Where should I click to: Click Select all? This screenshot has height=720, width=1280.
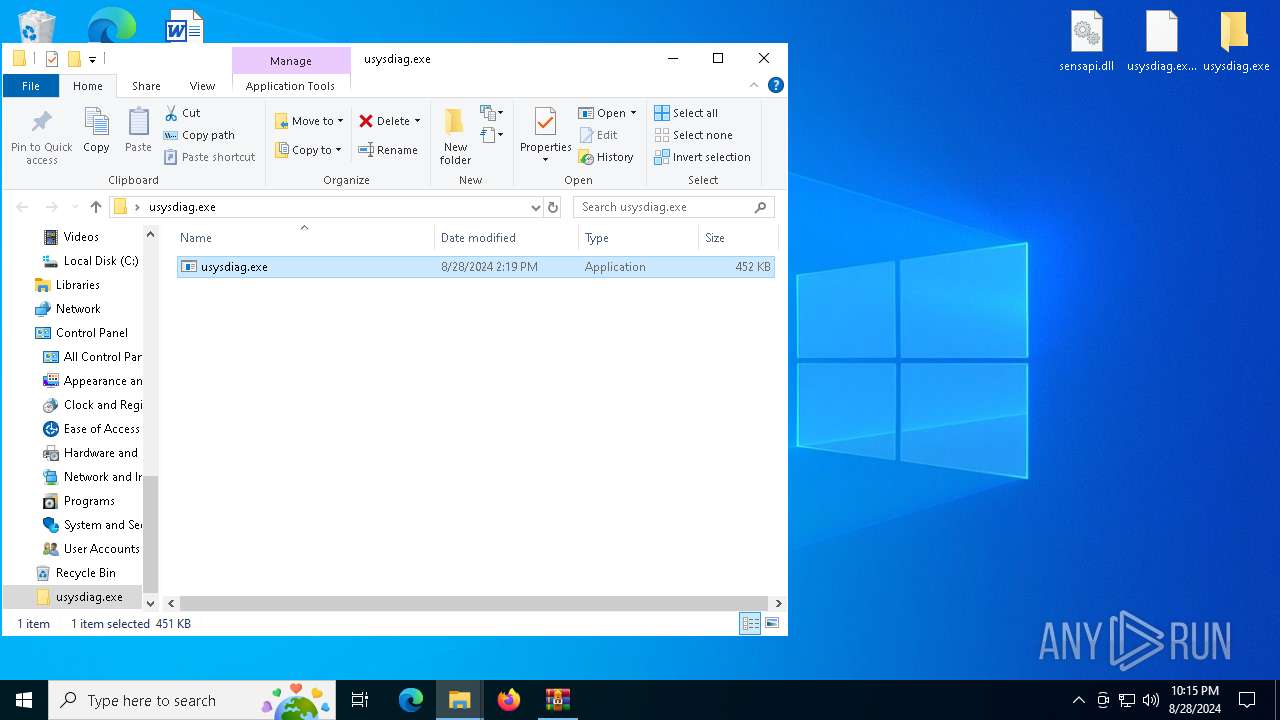tap(686, 113)
